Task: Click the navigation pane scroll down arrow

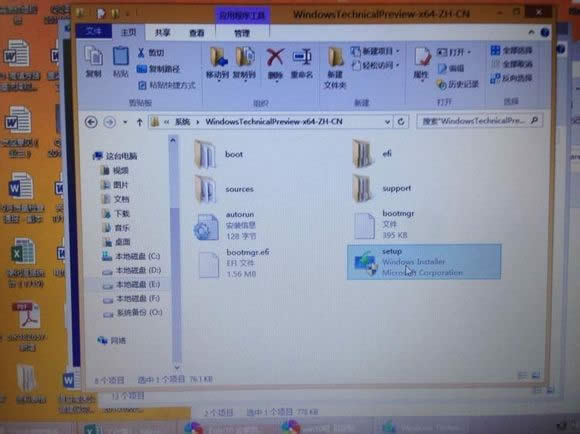Action: pos(177,367)
